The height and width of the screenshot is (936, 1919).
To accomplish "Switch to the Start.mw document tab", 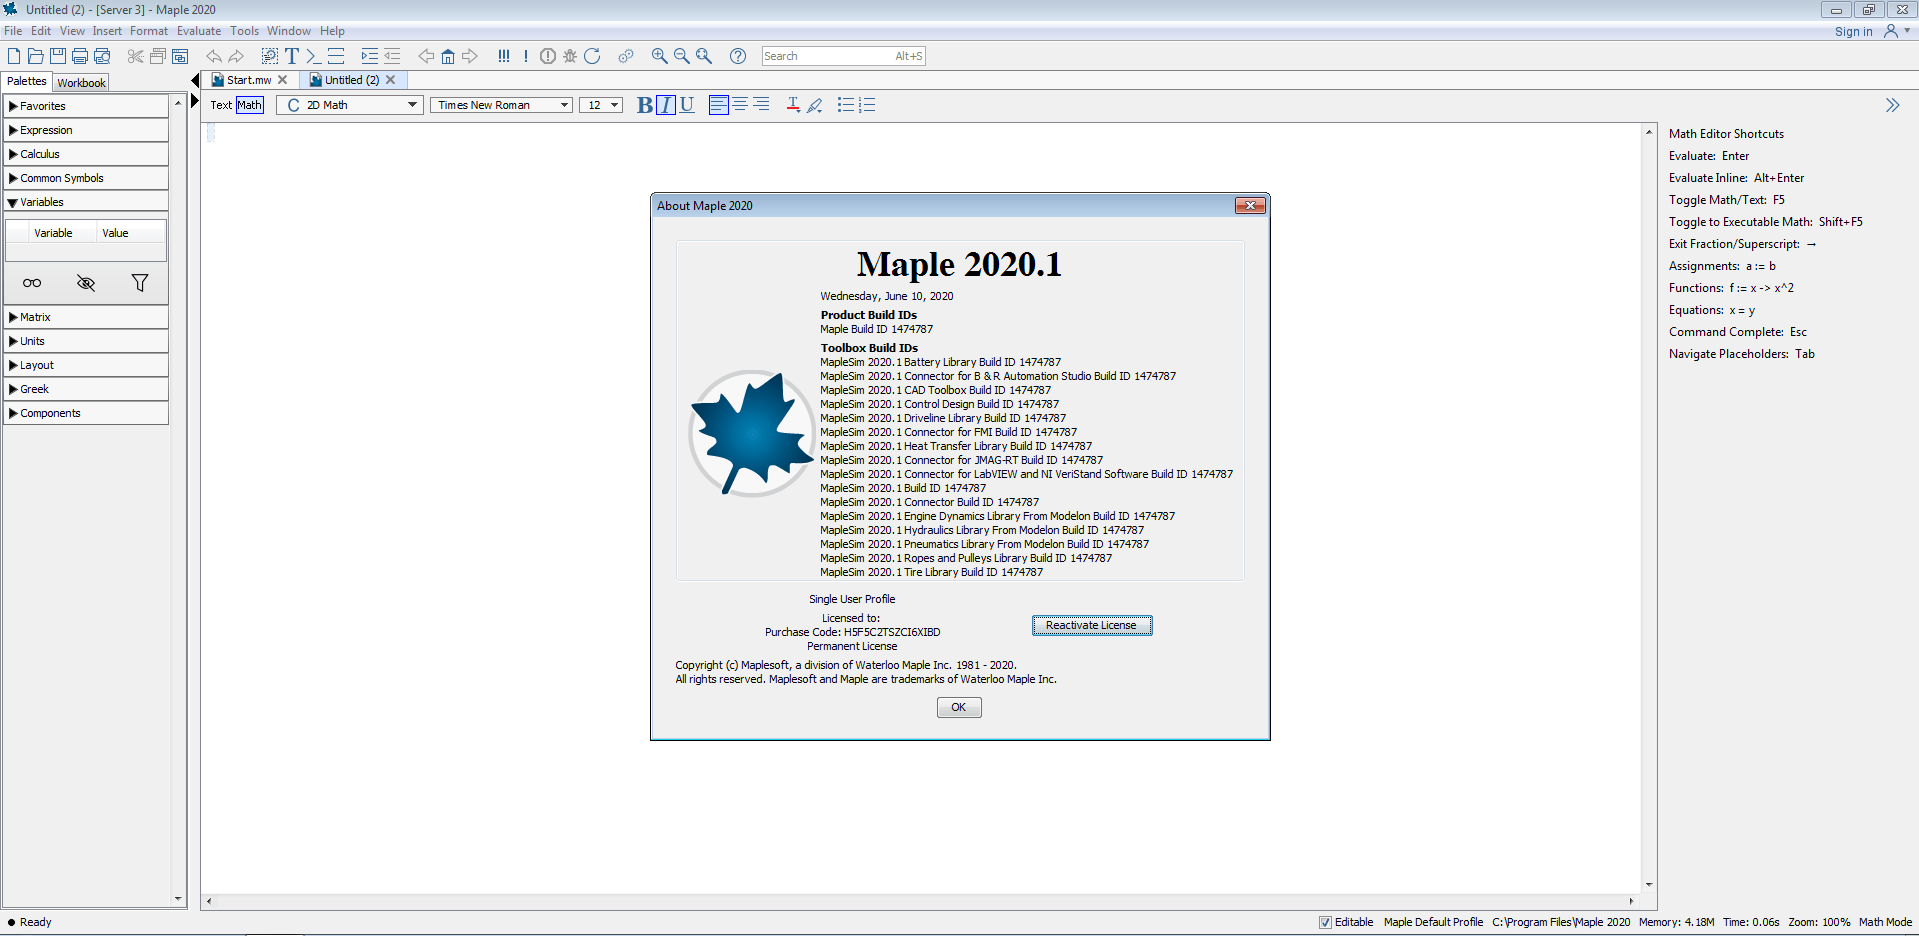I will tap(249, 80).
